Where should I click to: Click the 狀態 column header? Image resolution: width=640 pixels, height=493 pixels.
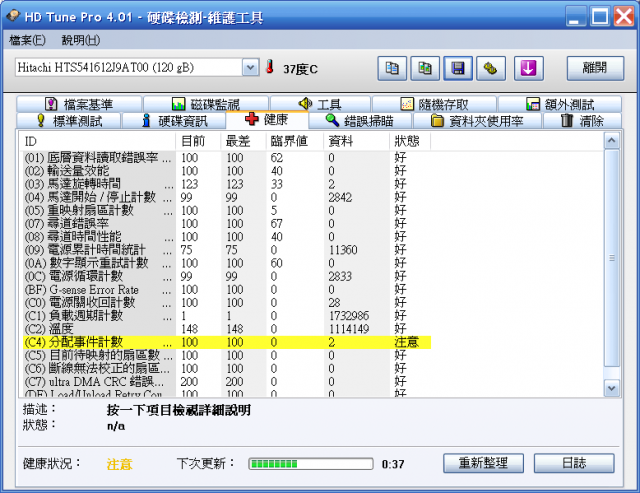pos(410,141)
